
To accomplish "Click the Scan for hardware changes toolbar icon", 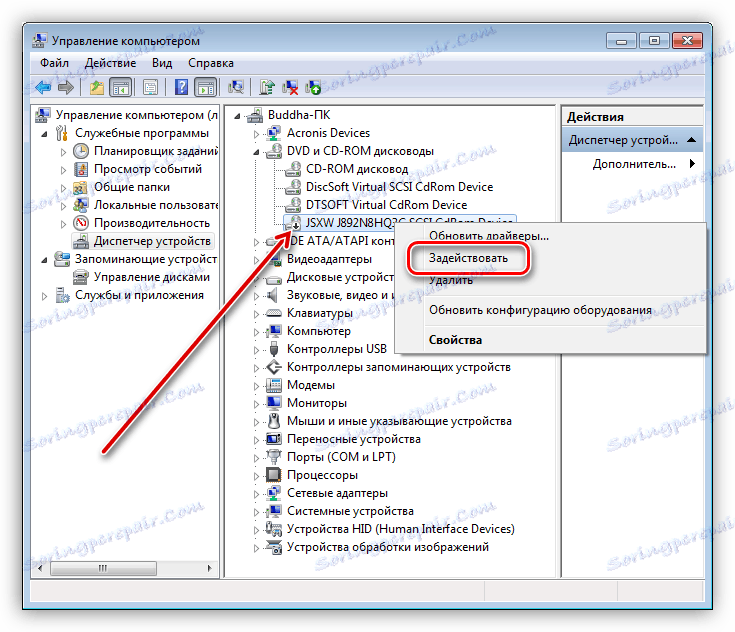I will pos(236,87).
